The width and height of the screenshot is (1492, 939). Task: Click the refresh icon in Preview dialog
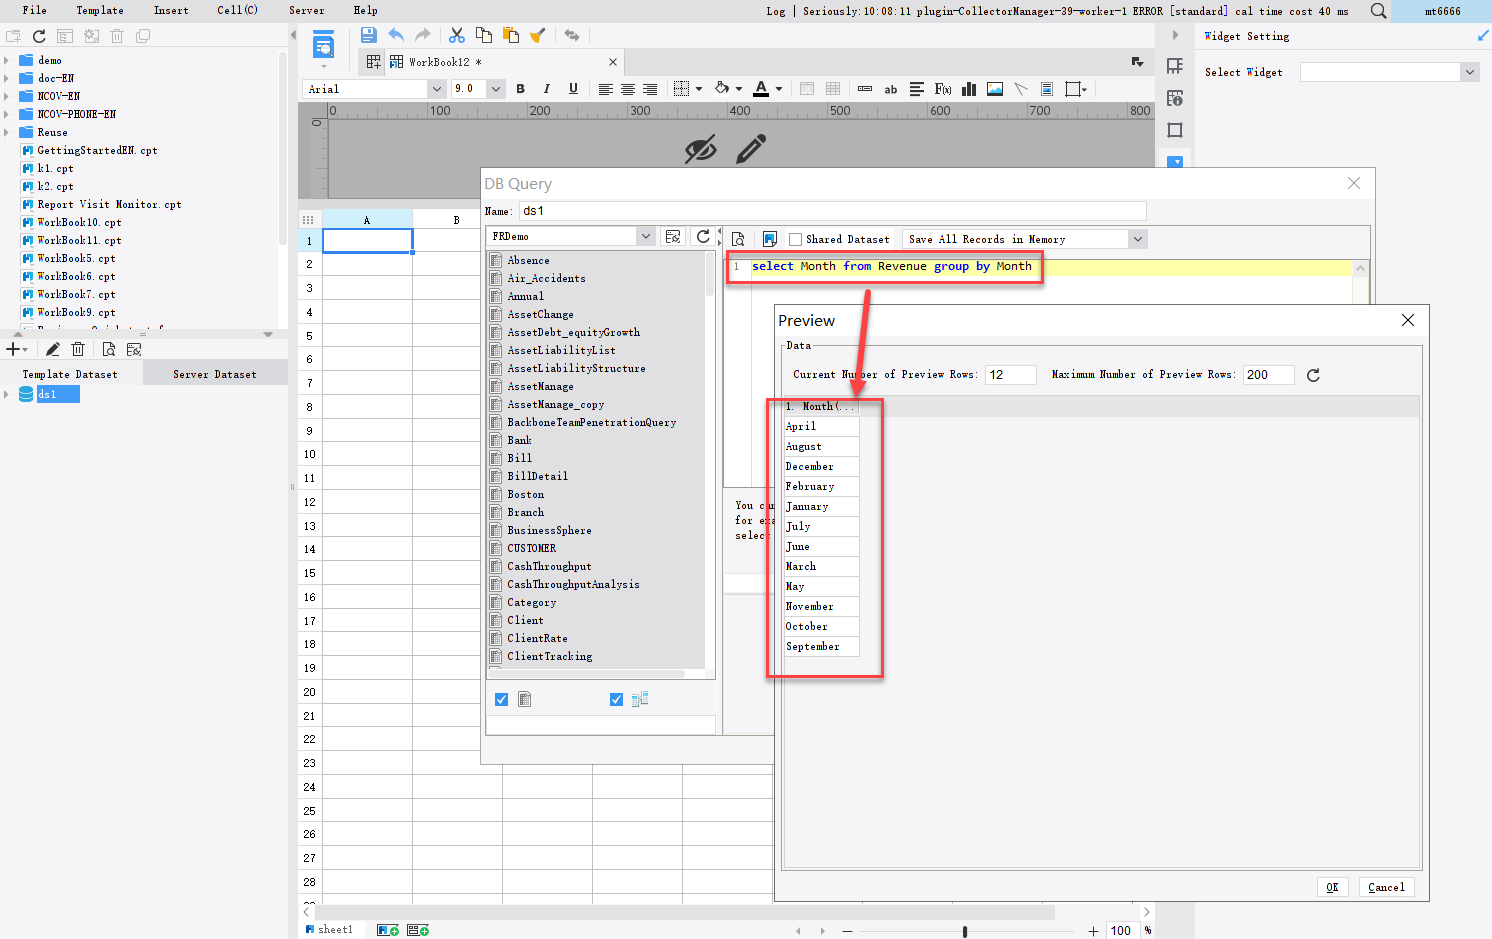tap(1313, 375)
